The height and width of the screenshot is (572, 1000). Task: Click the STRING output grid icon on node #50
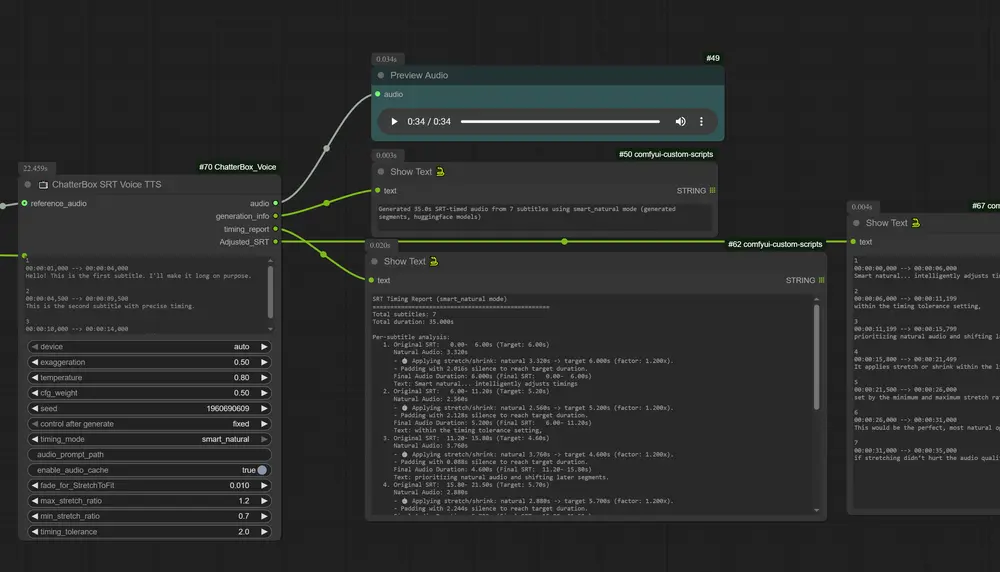[x=713, y=190]
